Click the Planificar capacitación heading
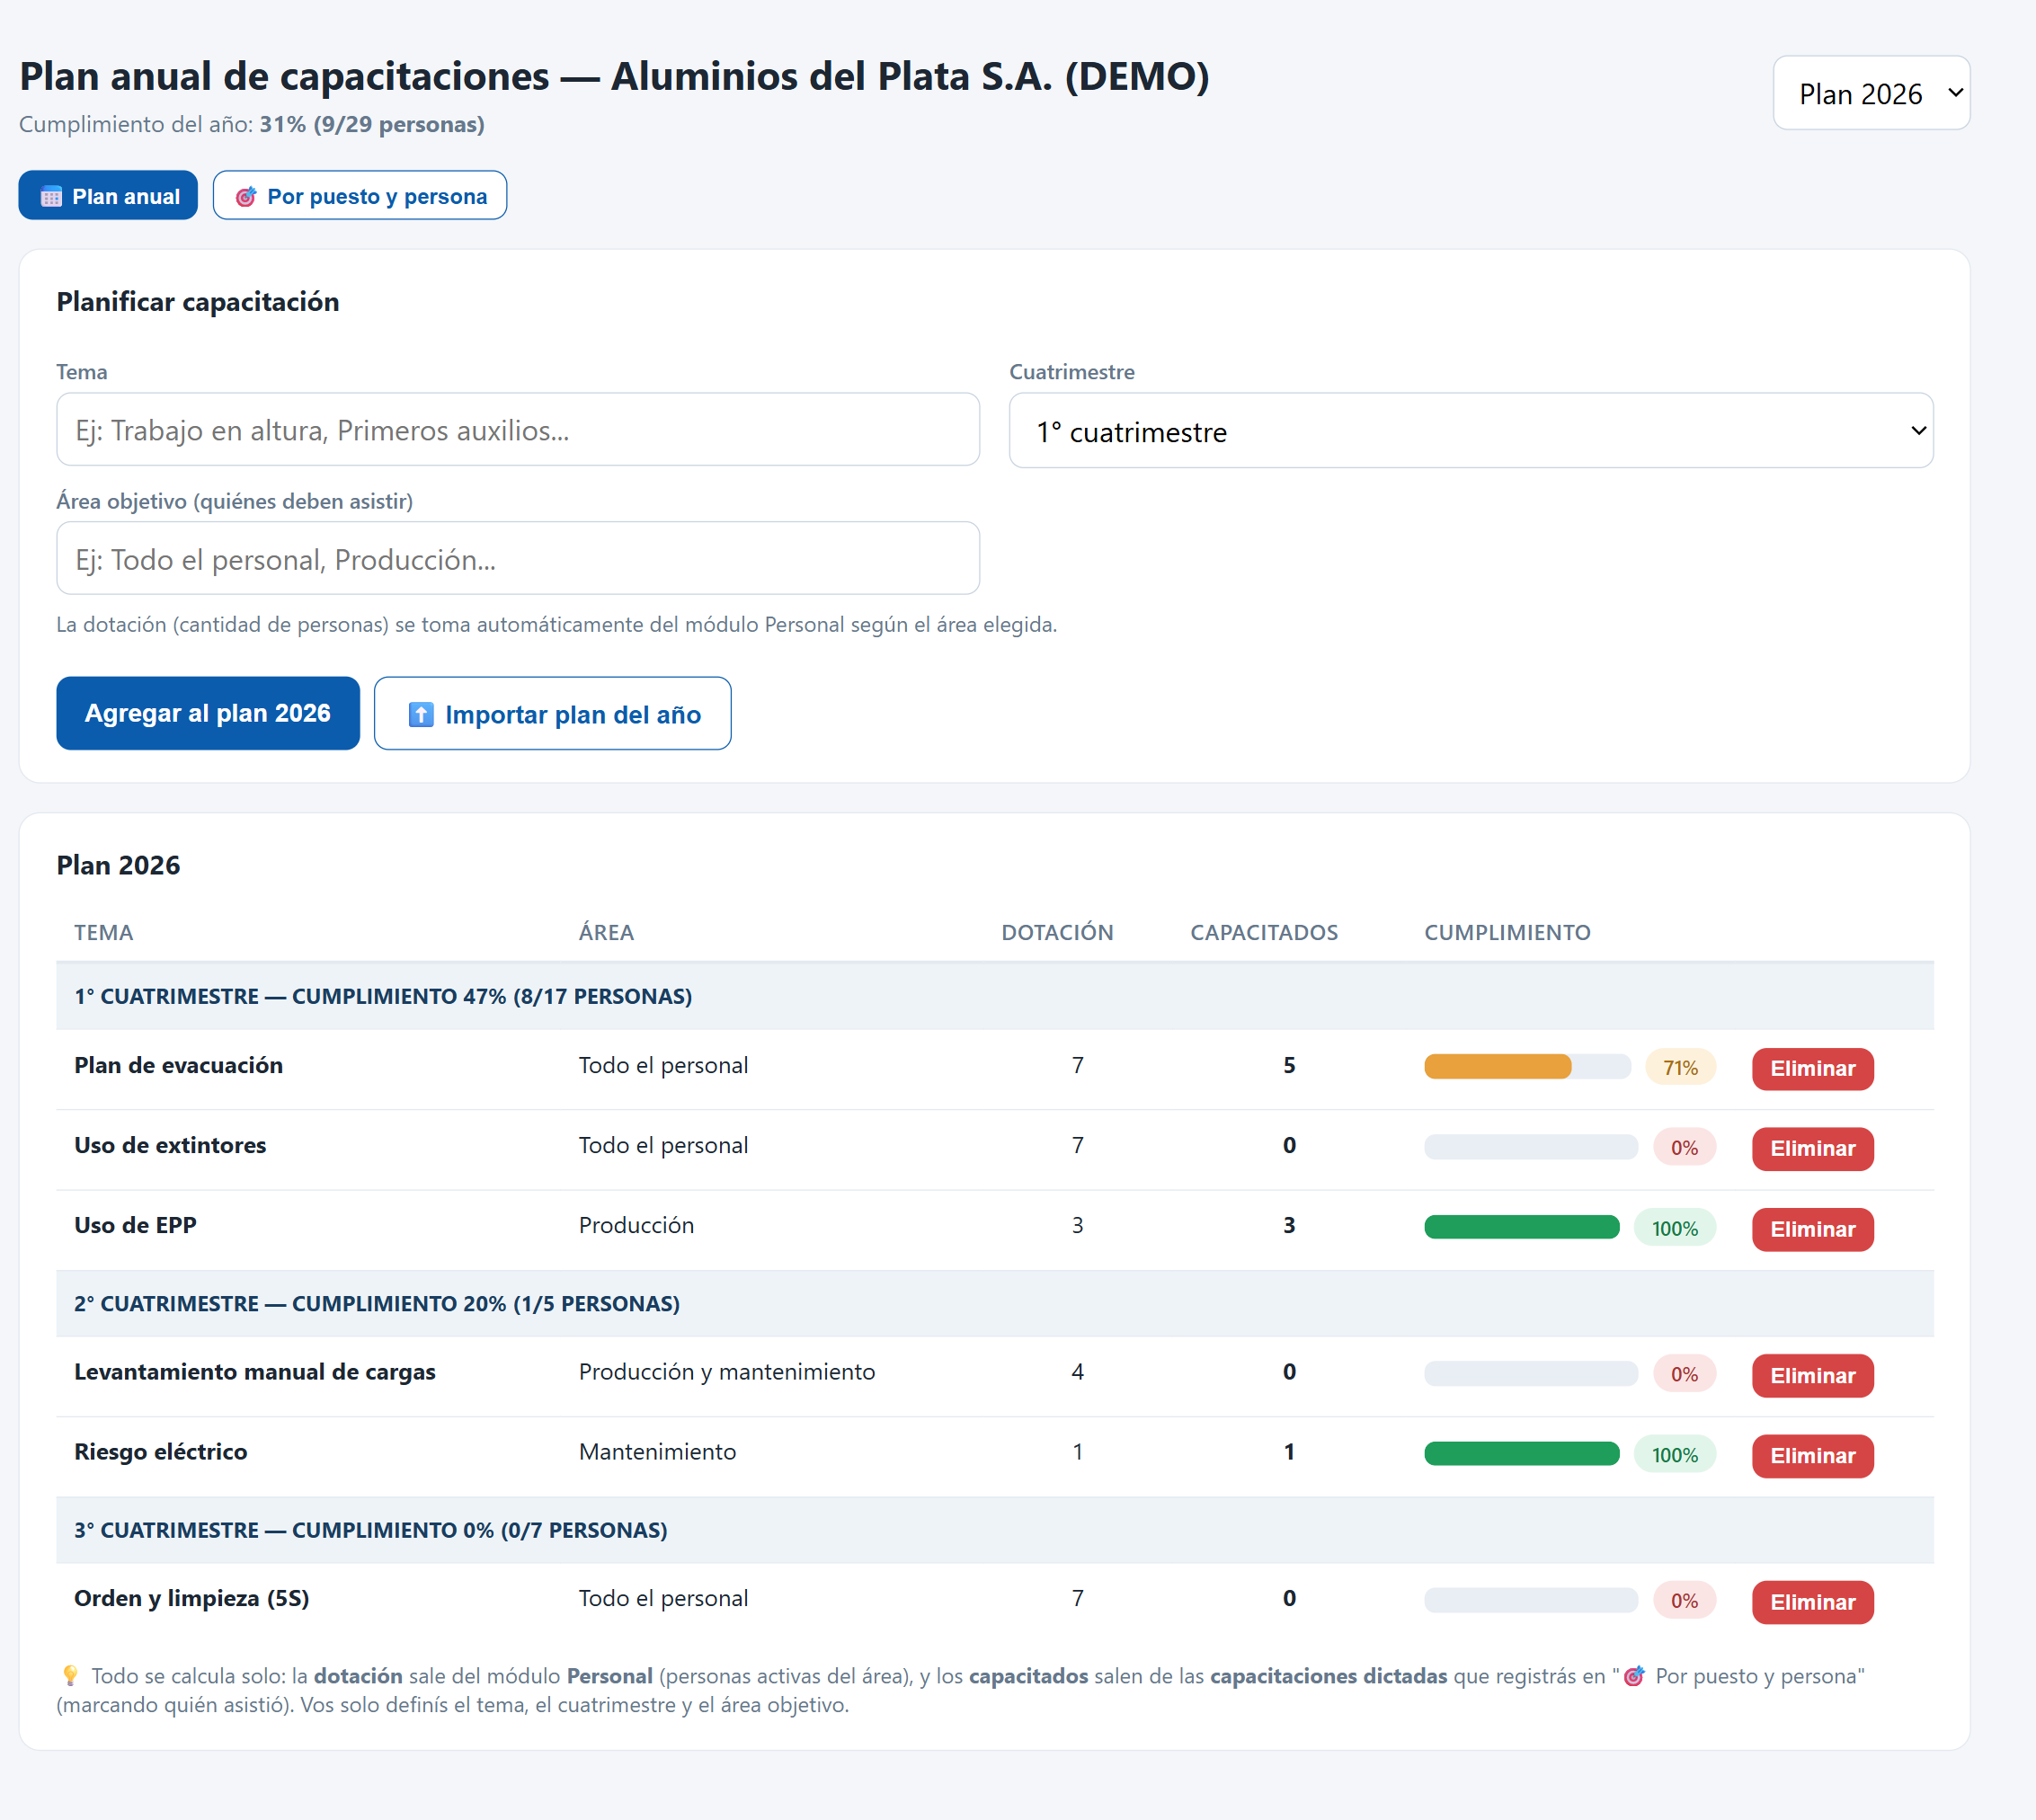 click(198, 302)
